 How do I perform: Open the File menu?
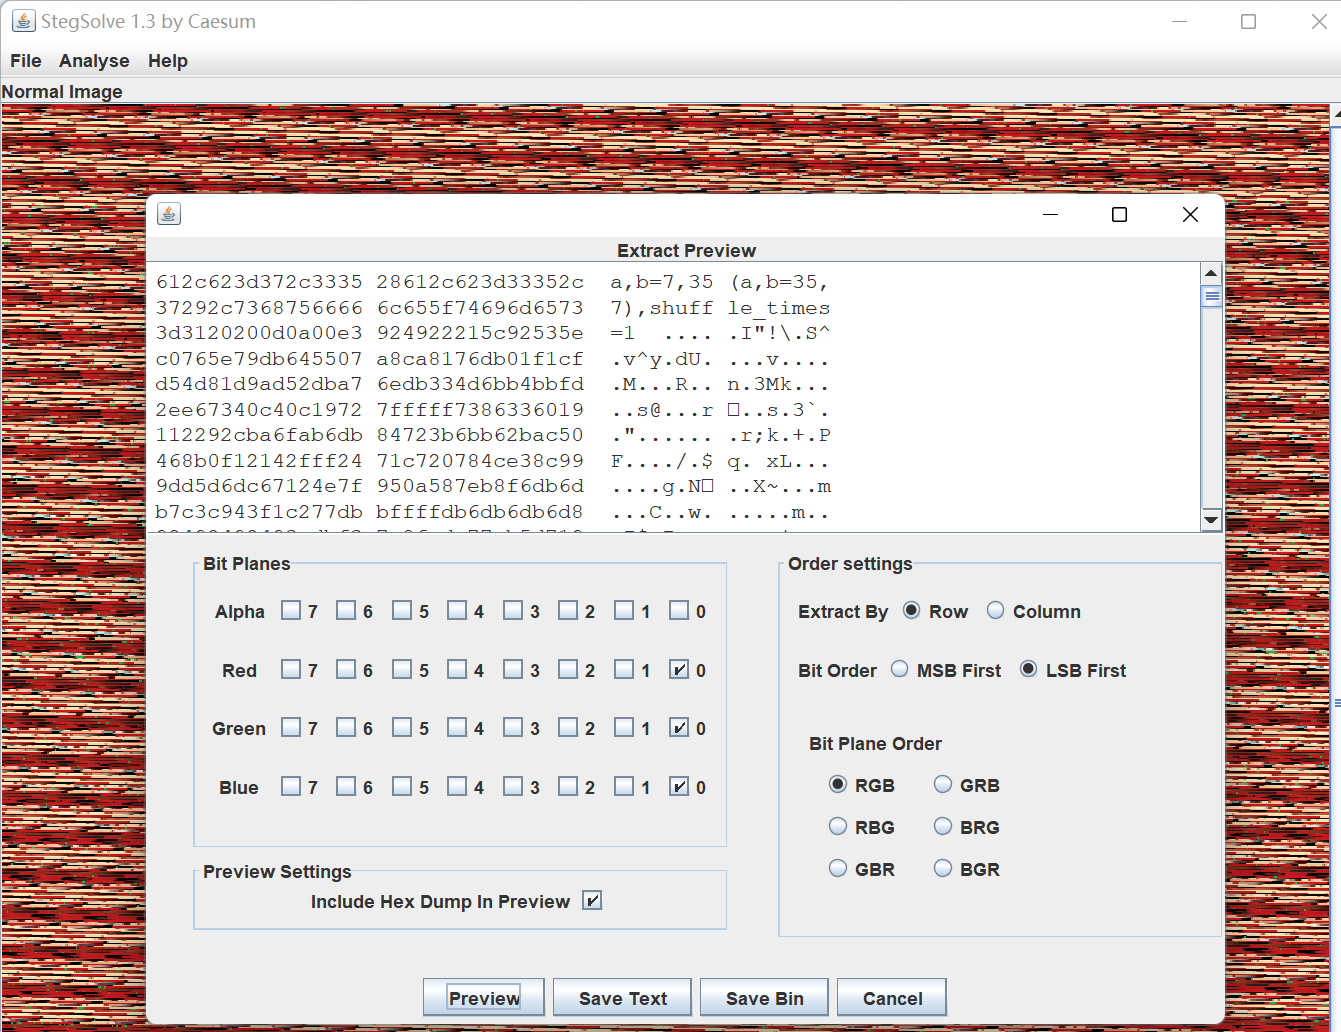pos(26,61)
